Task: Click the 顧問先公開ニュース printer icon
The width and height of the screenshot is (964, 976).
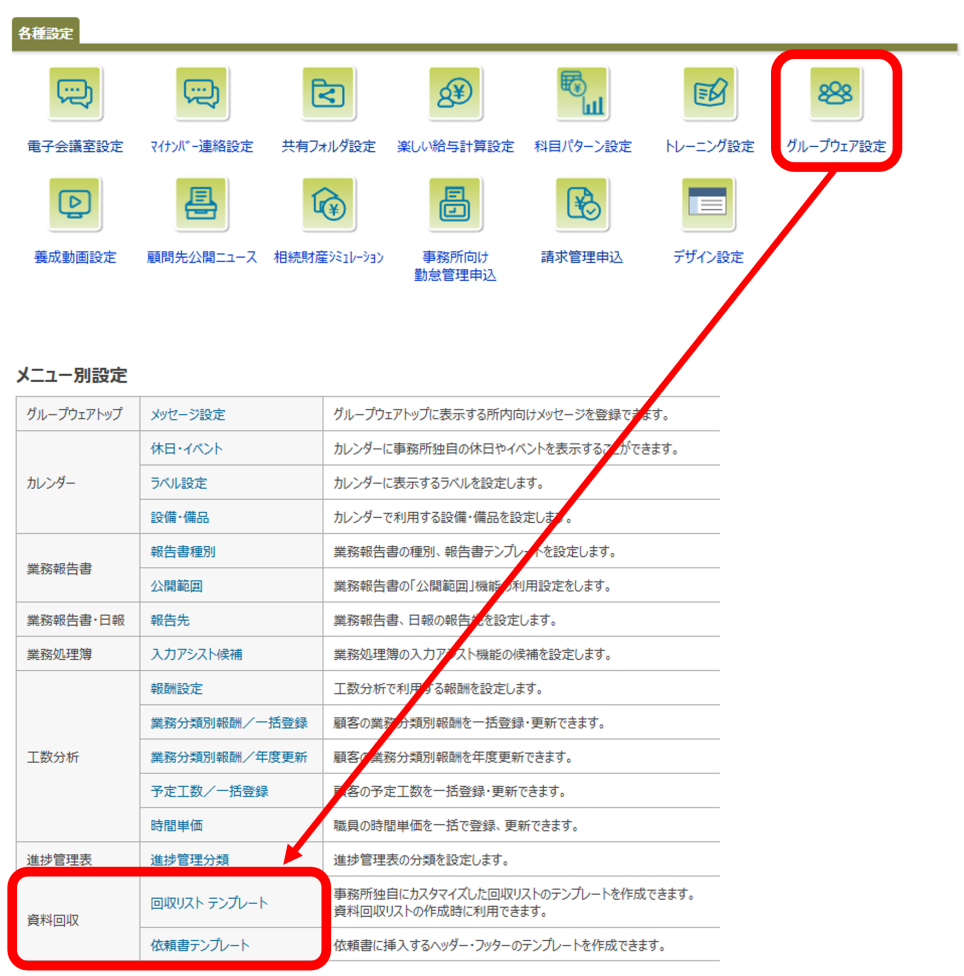Action: (x=202, y=204)
